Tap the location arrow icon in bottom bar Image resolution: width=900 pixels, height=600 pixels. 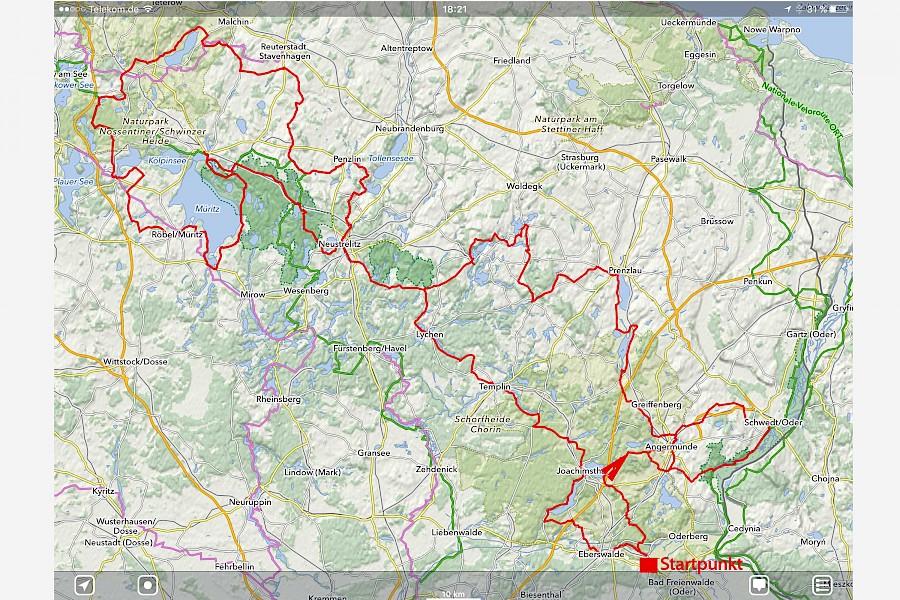coord(84,585)
